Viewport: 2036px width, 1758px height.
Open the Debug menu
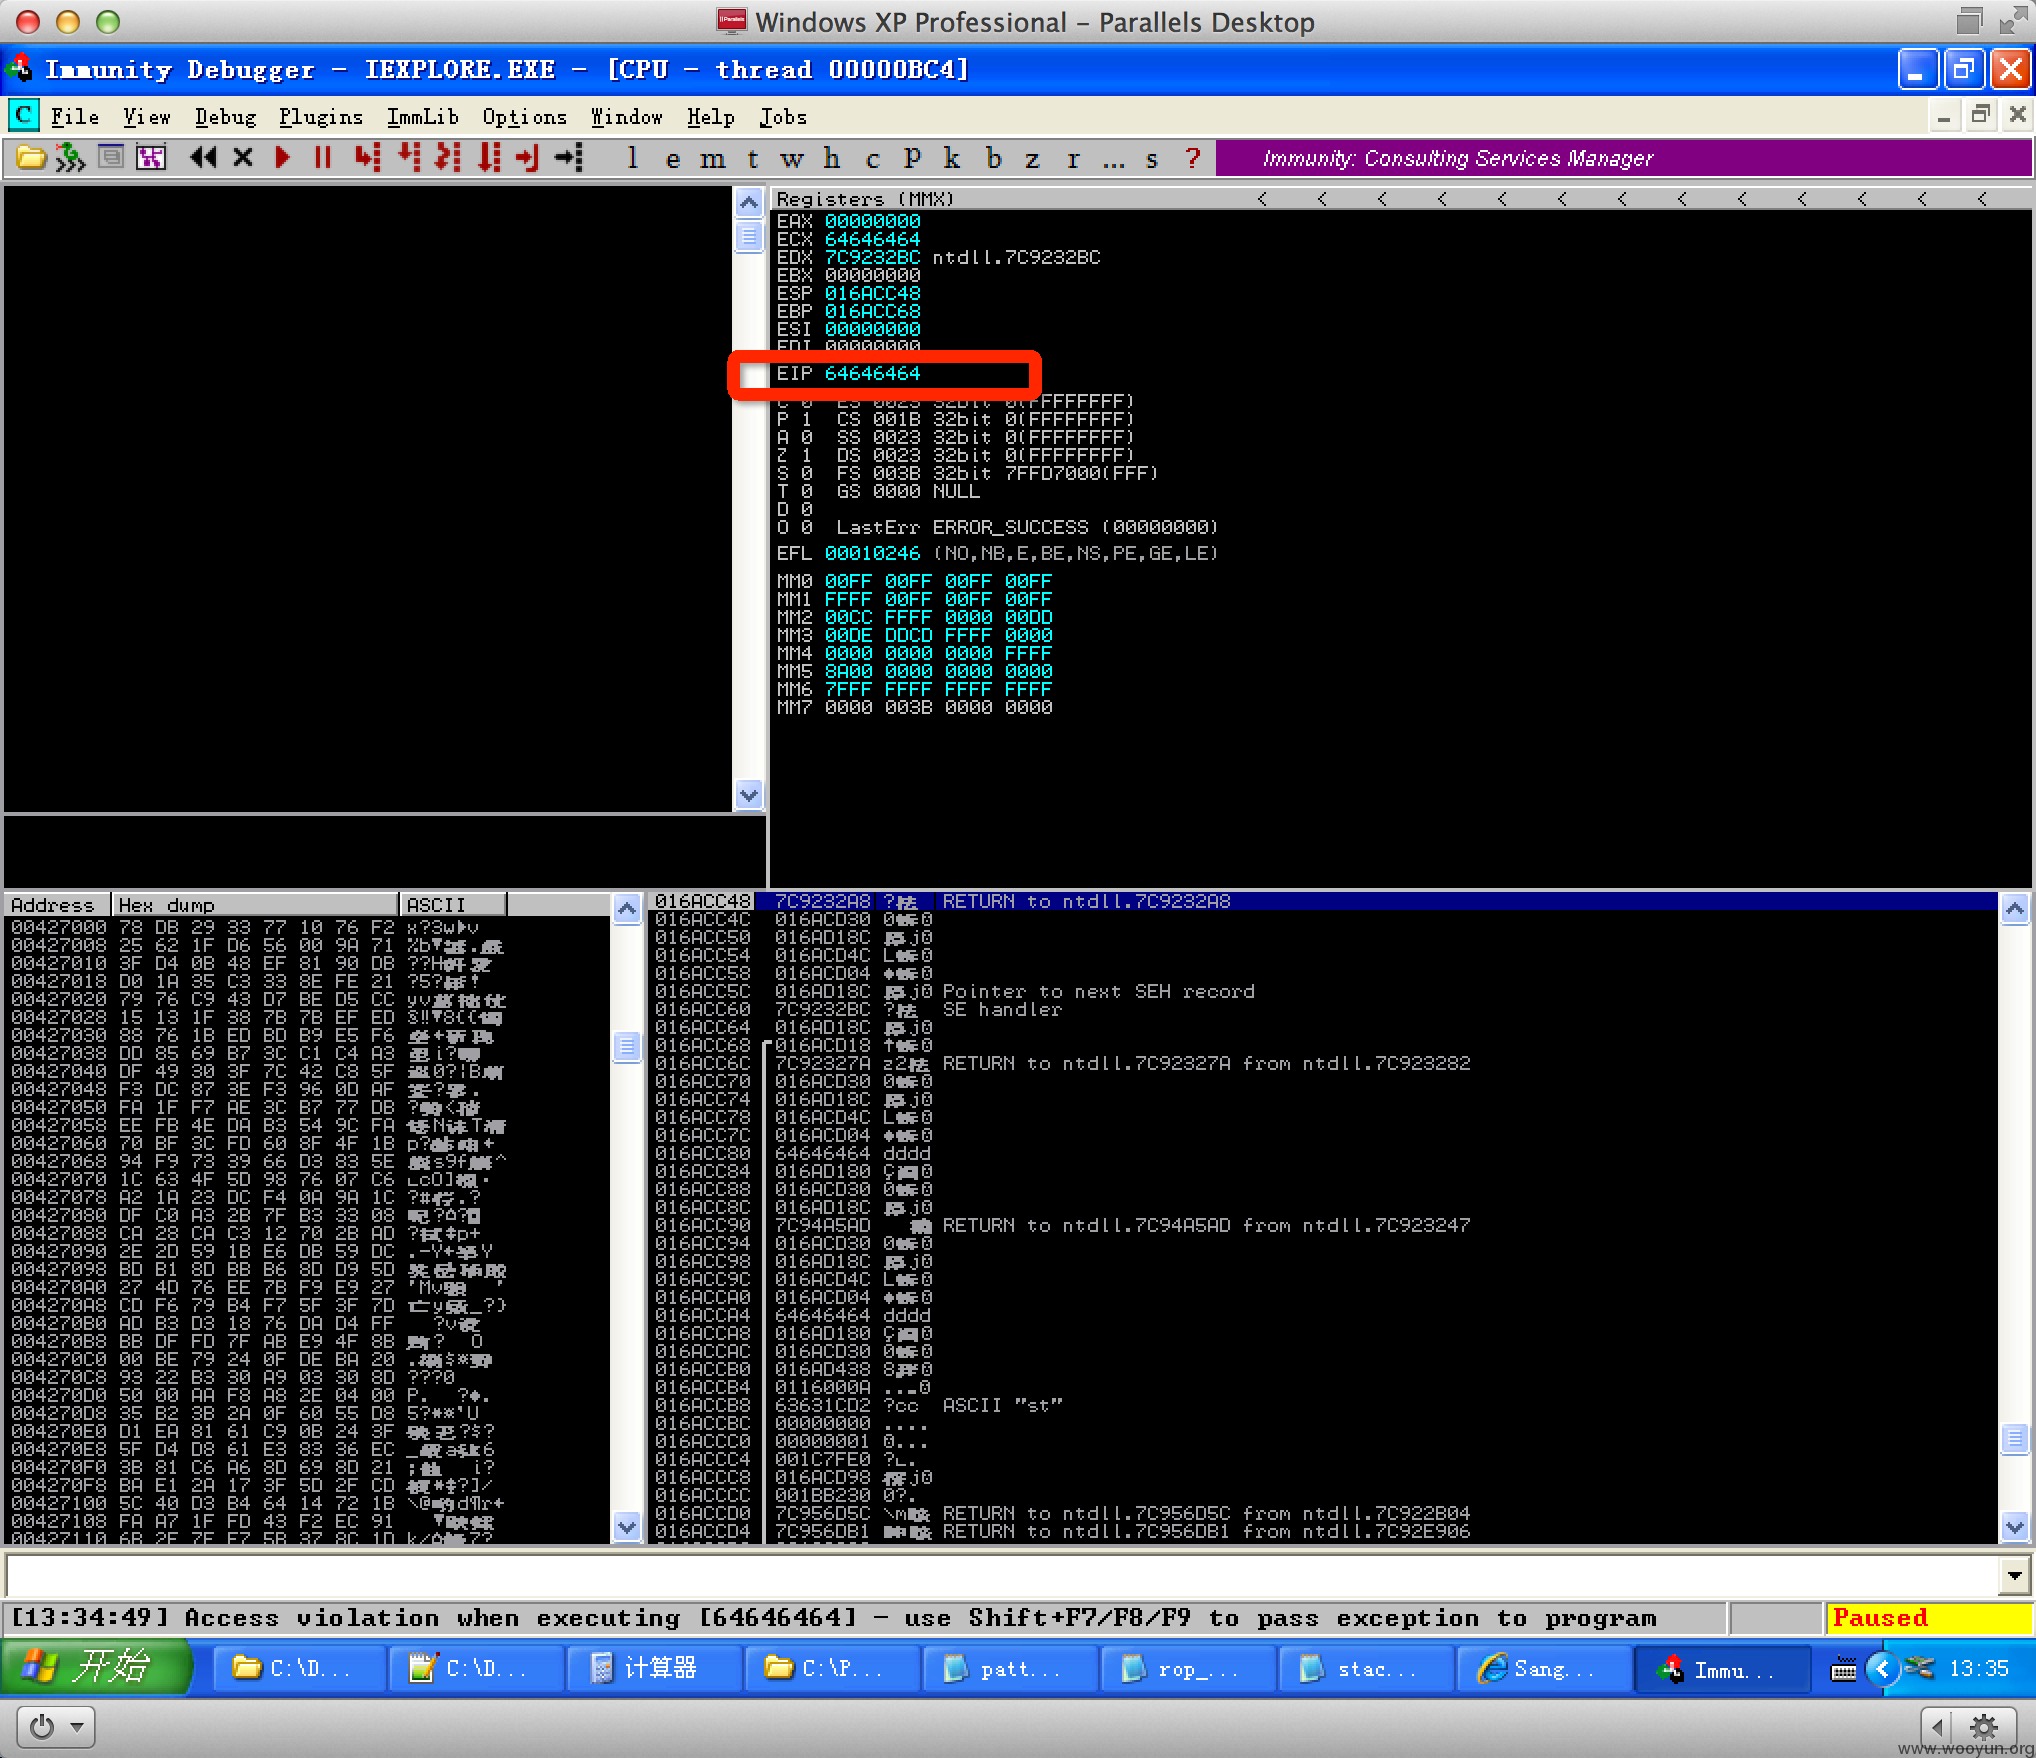[225, 117]
